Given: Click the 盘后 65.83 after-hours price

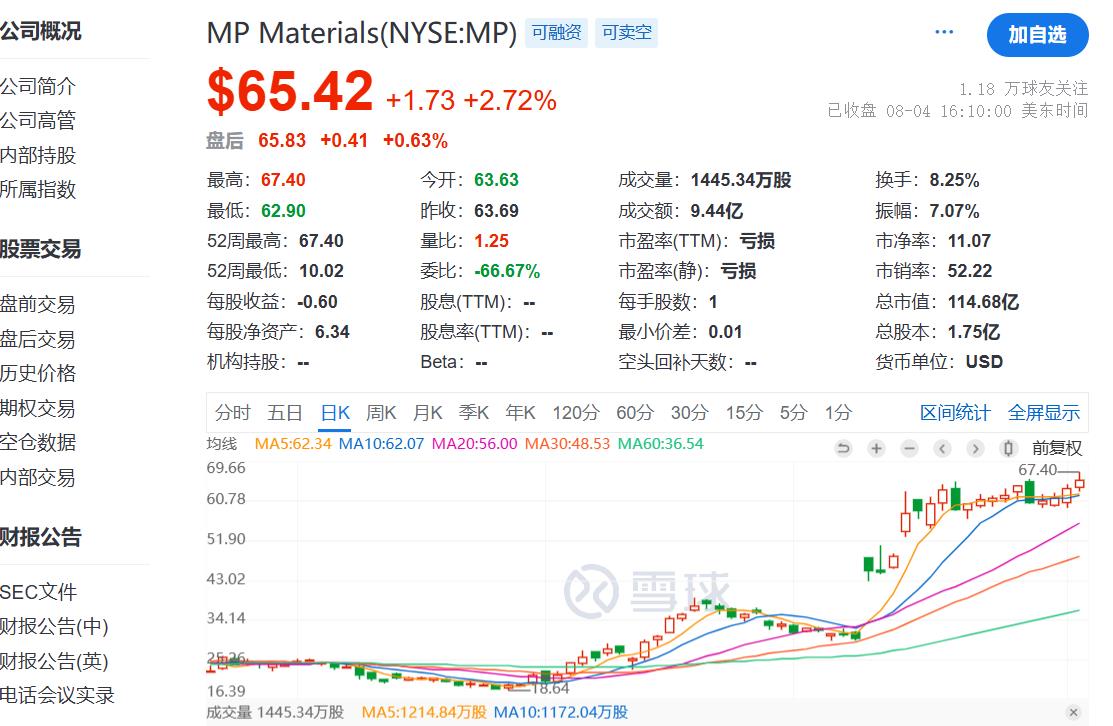Looking at the screenshot, I should [282, 141].
